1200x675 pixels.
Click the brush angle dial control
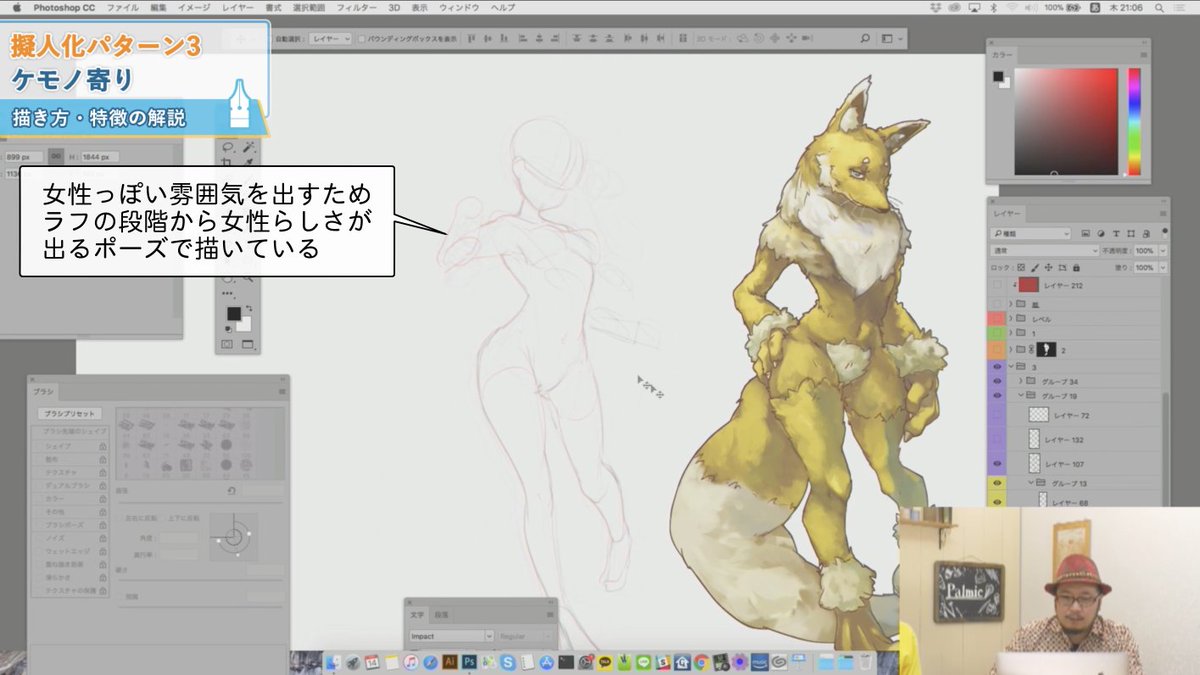click(x=233, y=537)
